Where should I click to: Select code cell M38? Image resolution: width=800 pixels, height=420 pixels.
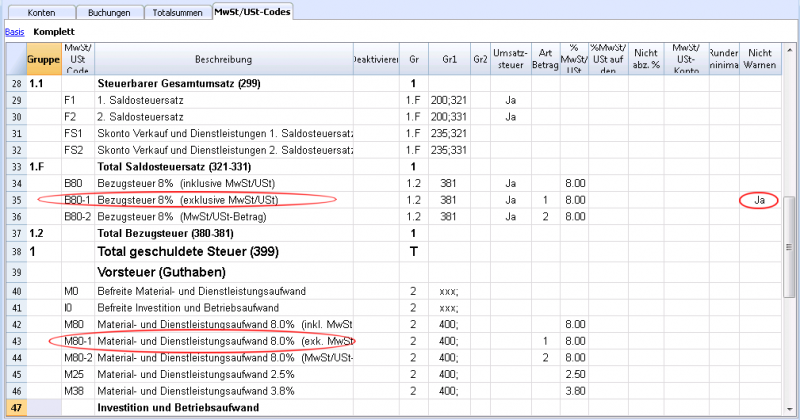click(78, 391)
